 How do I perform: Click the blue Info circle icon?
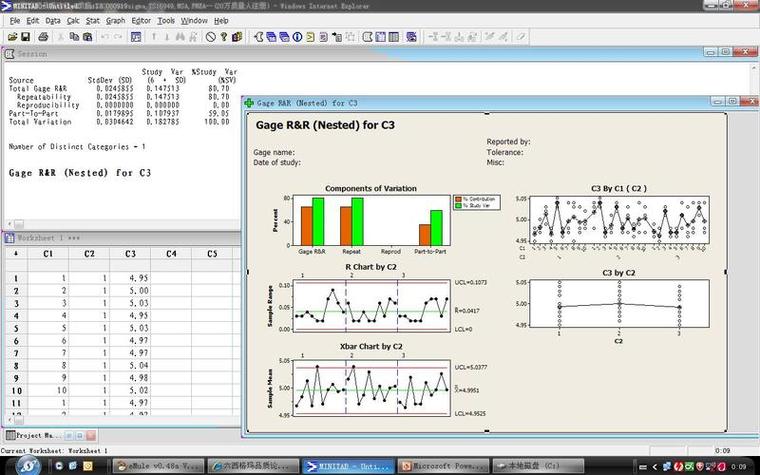click(297, 37)
